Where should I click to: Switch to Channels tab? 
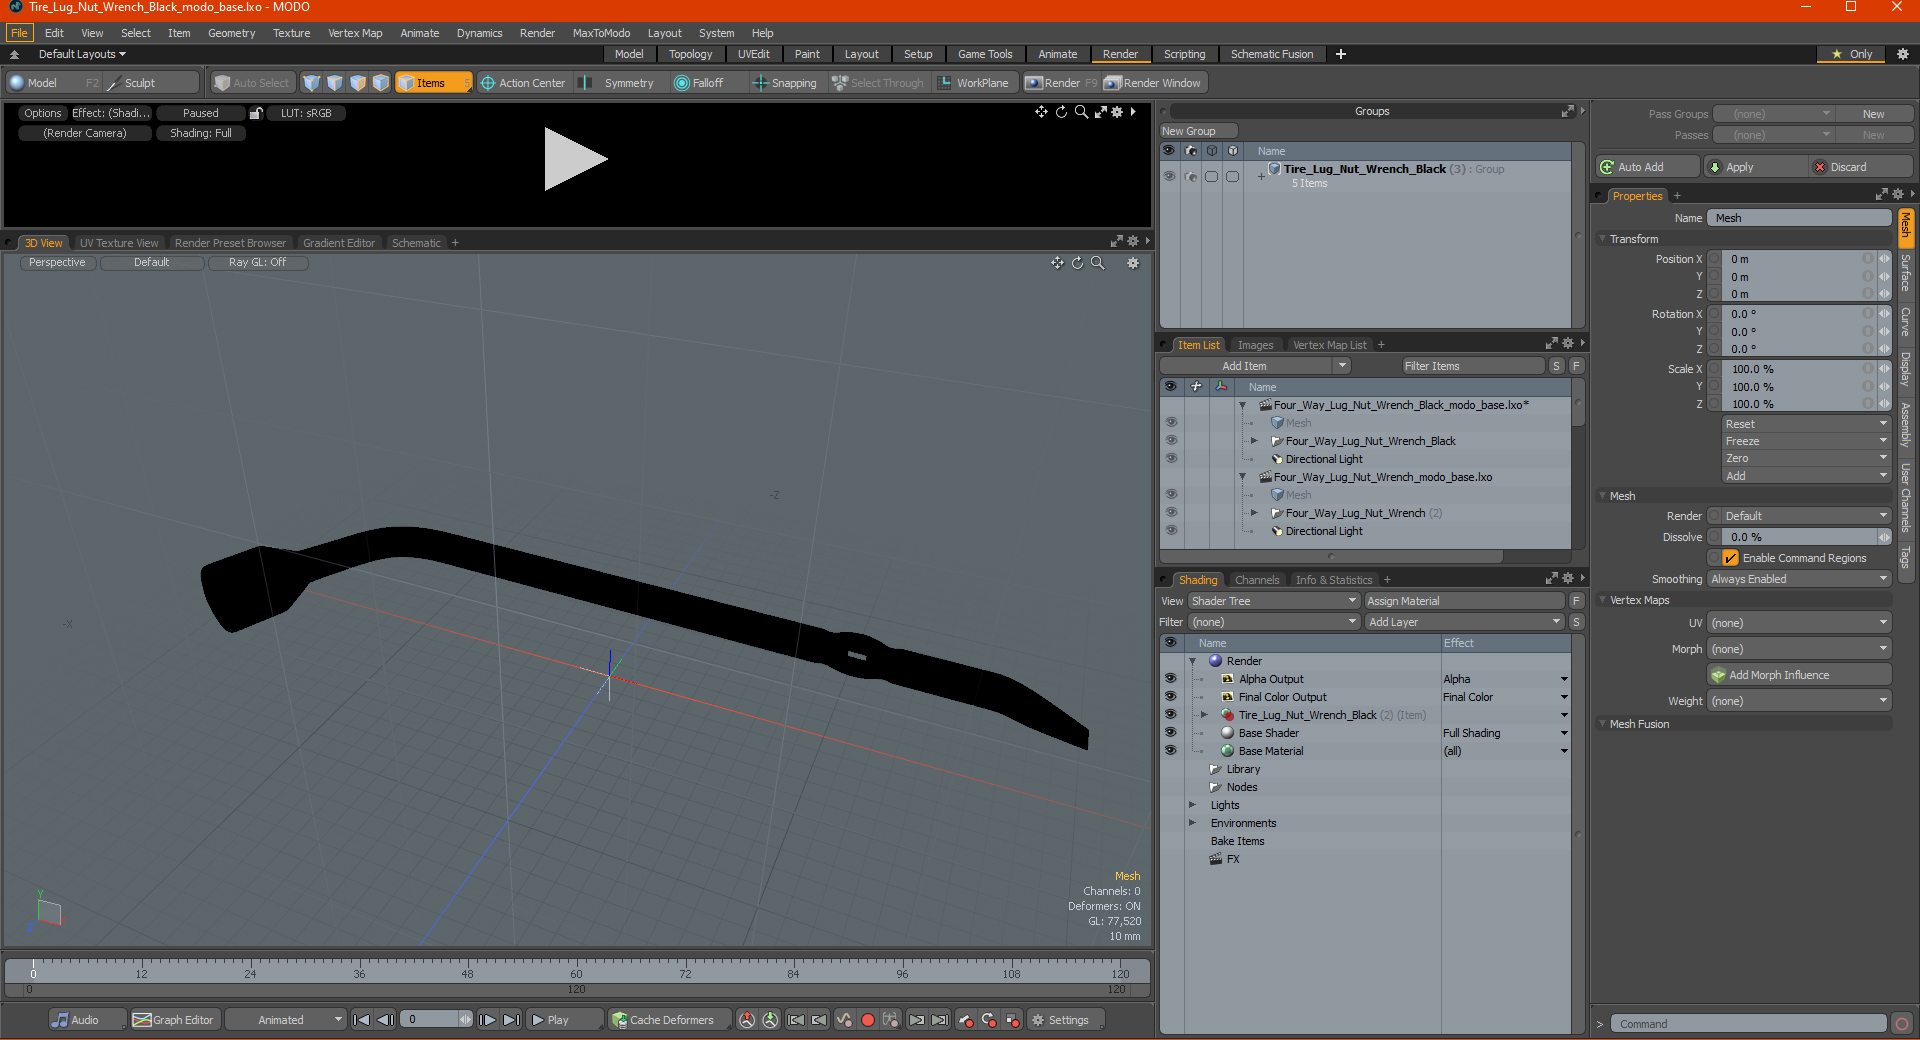1257,580
